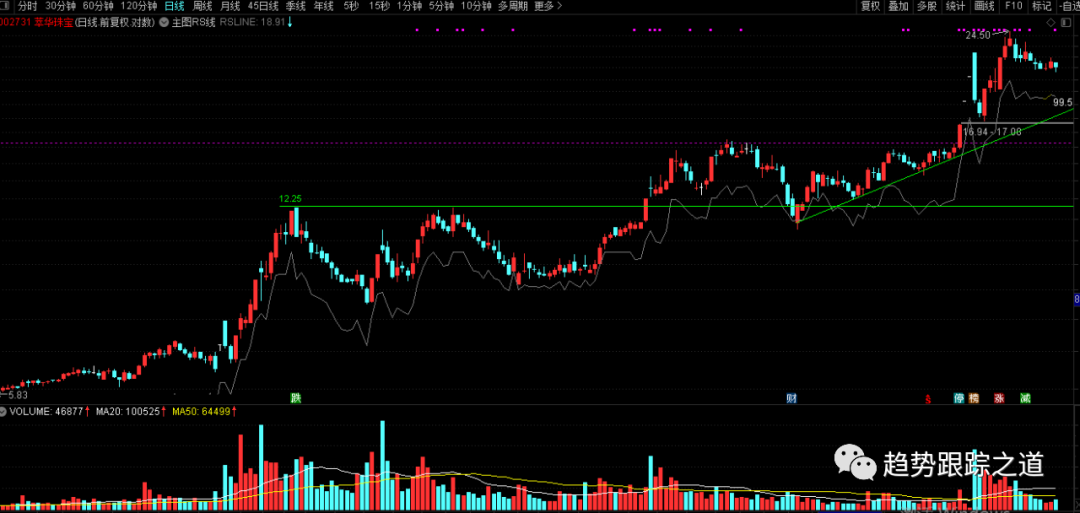
Task: Click the green 减 event marker
Action: (x=1025, y=397)
